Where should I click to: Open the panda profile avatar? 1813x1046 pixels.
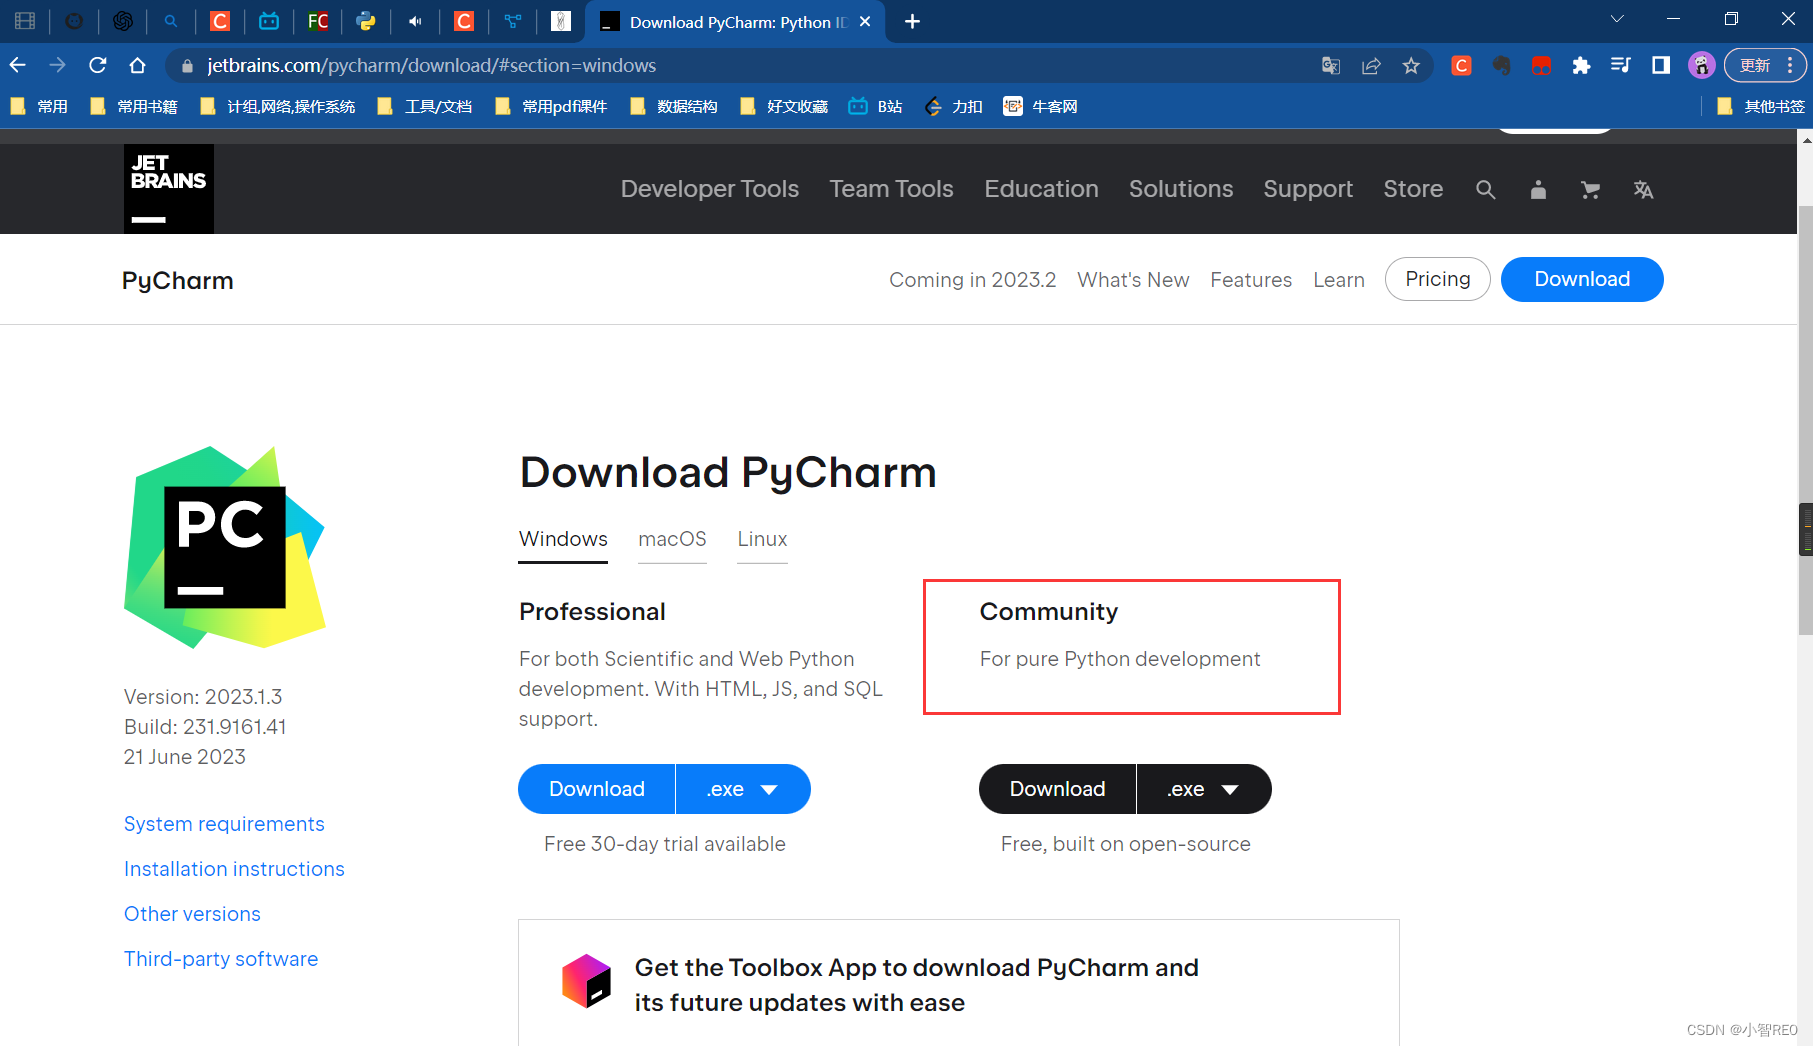1702,65
